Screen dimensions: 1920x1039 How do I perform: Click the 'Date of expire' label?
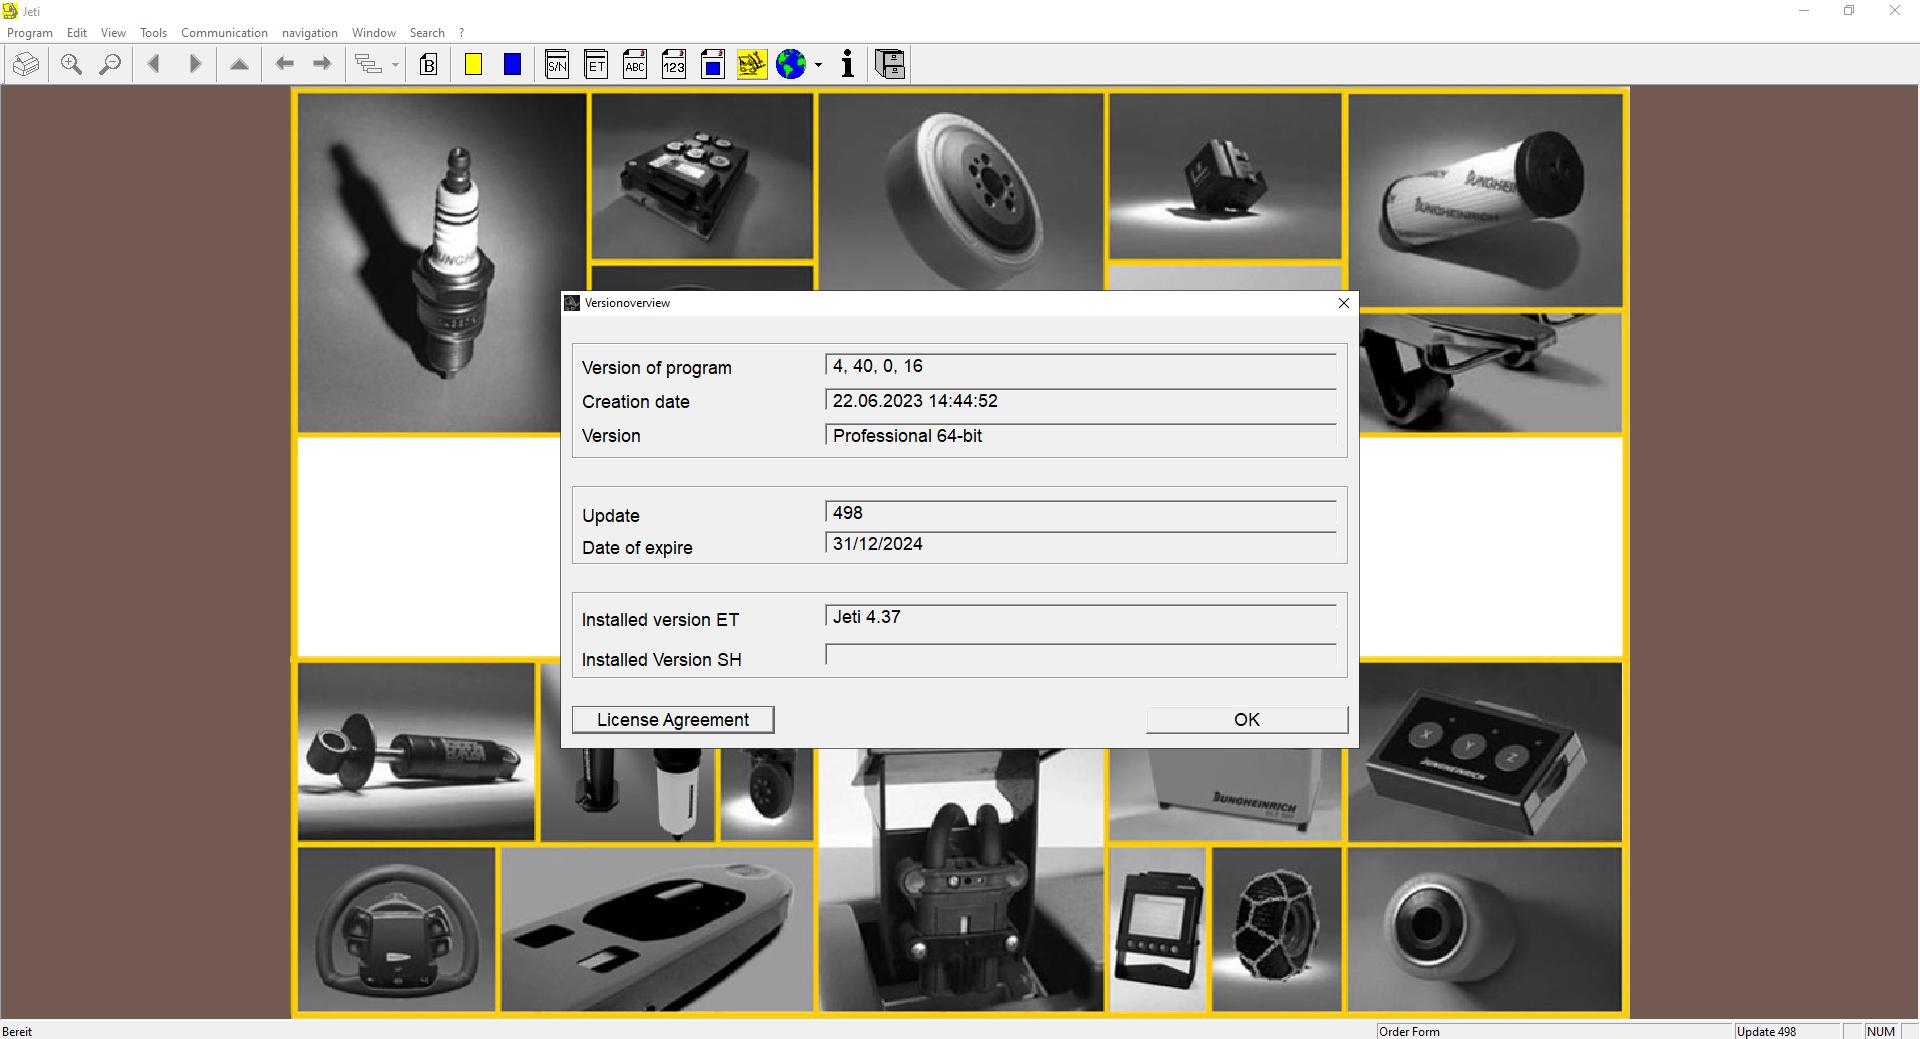[x=637, y=548]
